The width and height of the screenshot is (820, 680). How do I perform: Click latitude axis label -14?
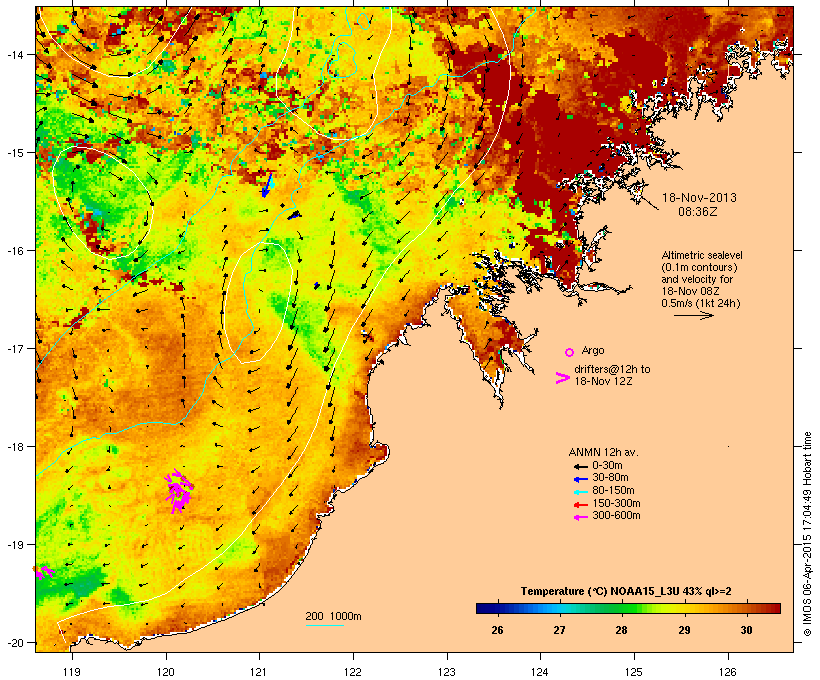tap(15, 54)
